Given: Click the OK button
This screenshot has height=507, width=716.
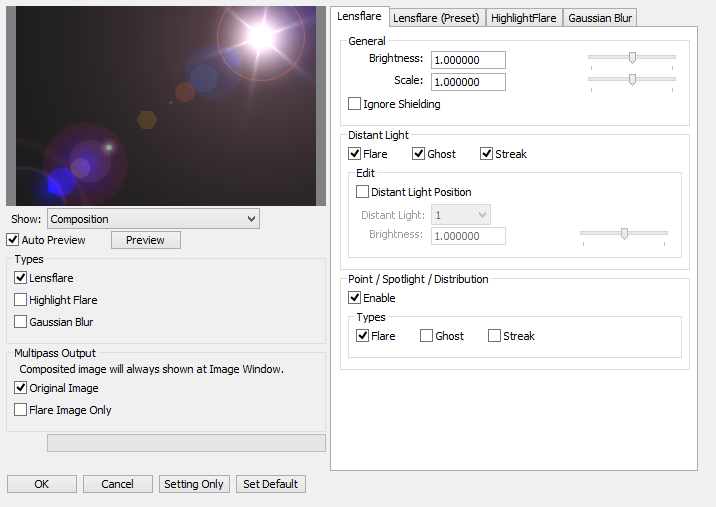Looking at the screenshot, I should click(x=42, y=484).
